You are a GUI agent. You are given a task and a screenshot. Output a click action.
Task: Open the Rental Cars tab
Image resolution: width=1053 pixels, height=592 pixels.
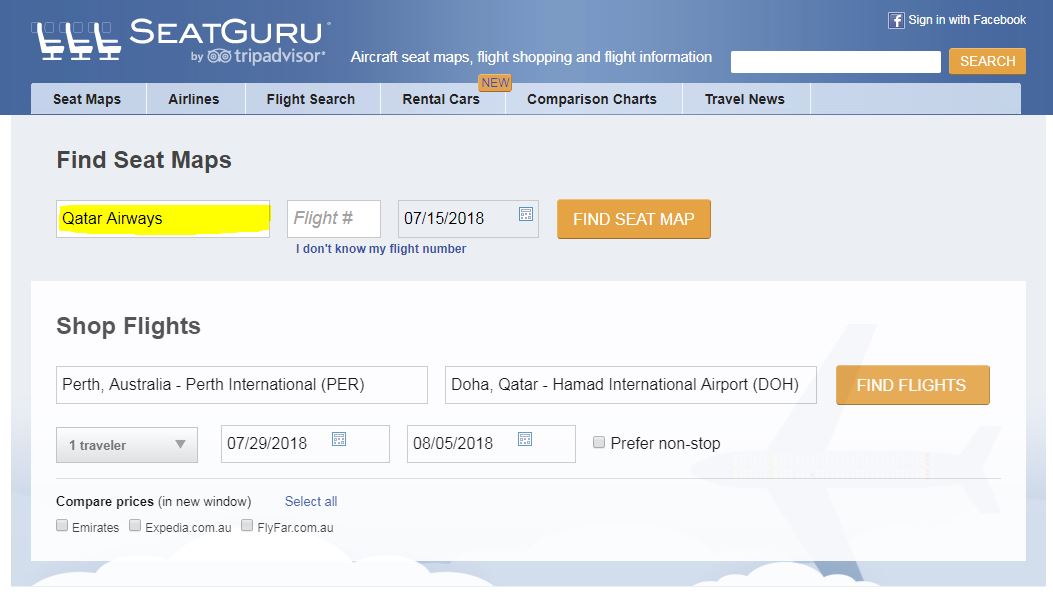441,99
